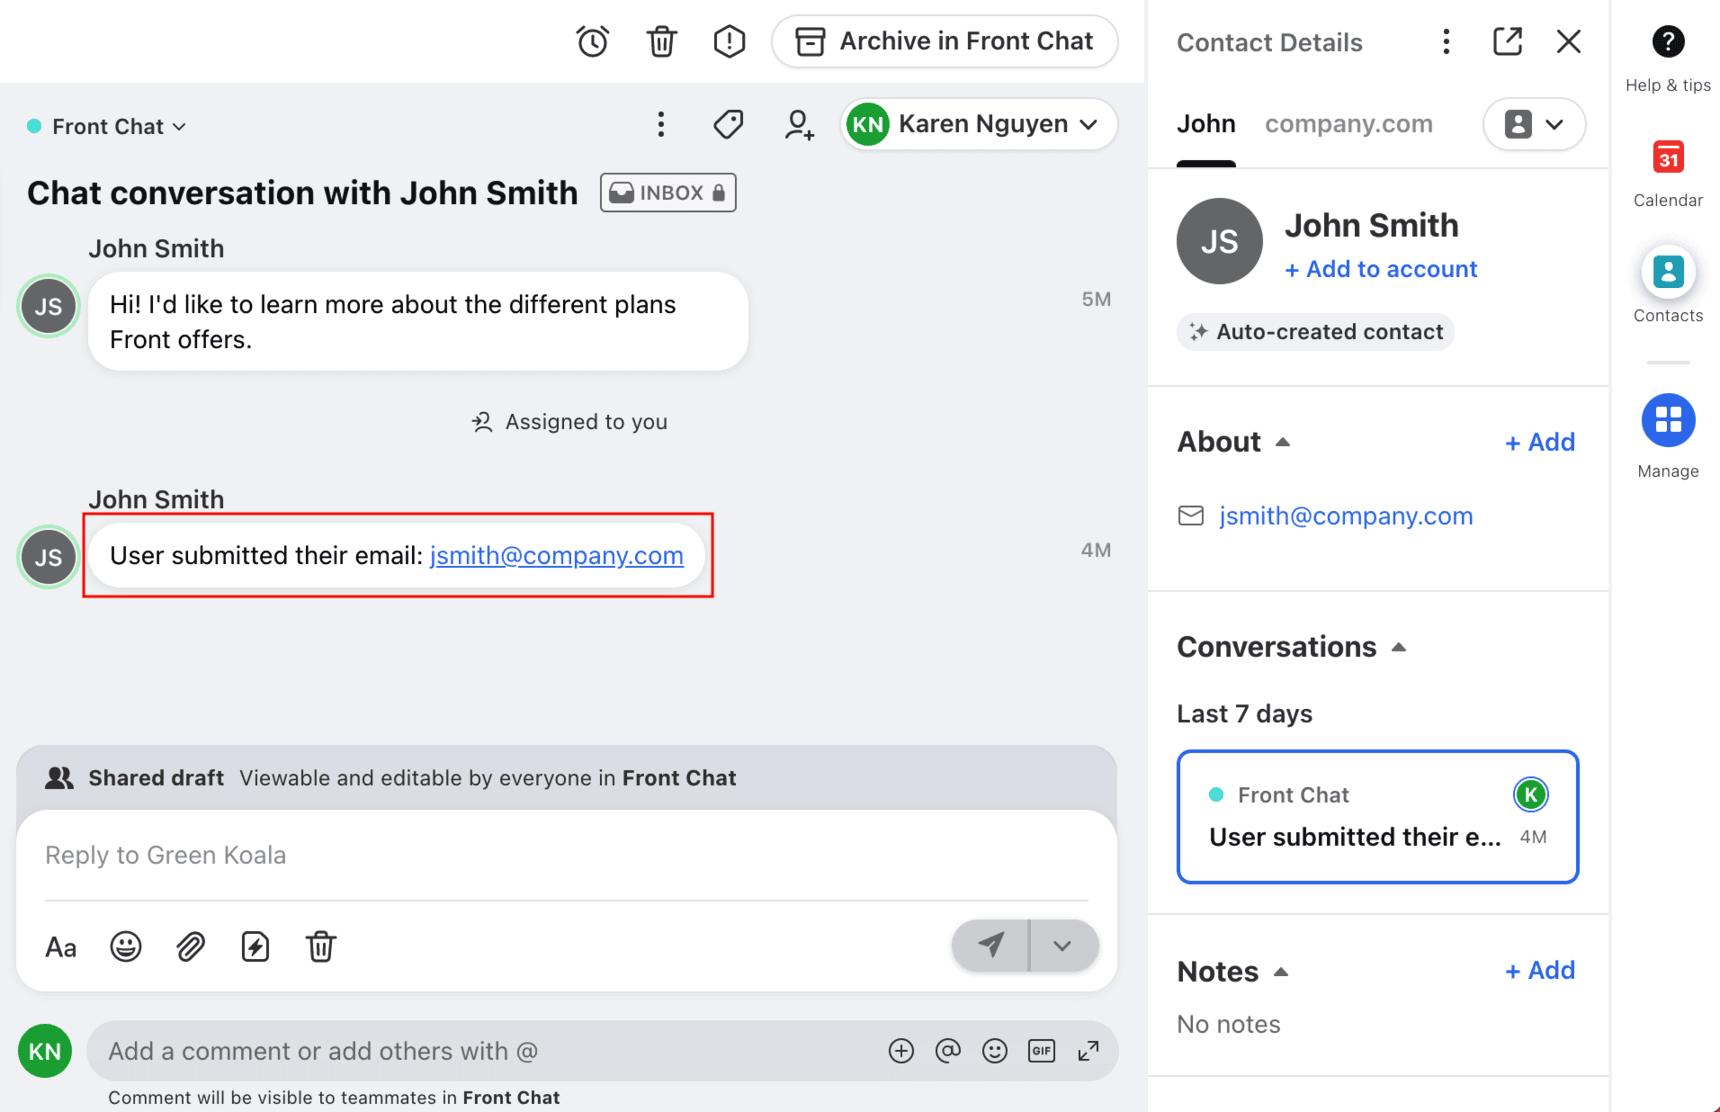Open the send options dropdown arrow
1720x1112 pixels.
(x=1063, y=945)
